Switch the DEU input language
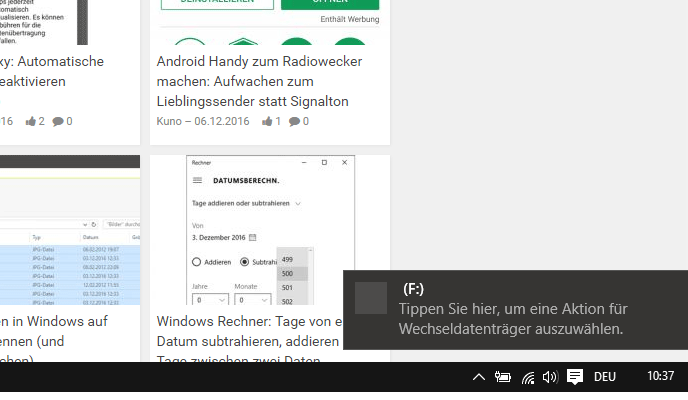Image resolution: width=688 pixels, height=400 pixels. coord(605,377)
